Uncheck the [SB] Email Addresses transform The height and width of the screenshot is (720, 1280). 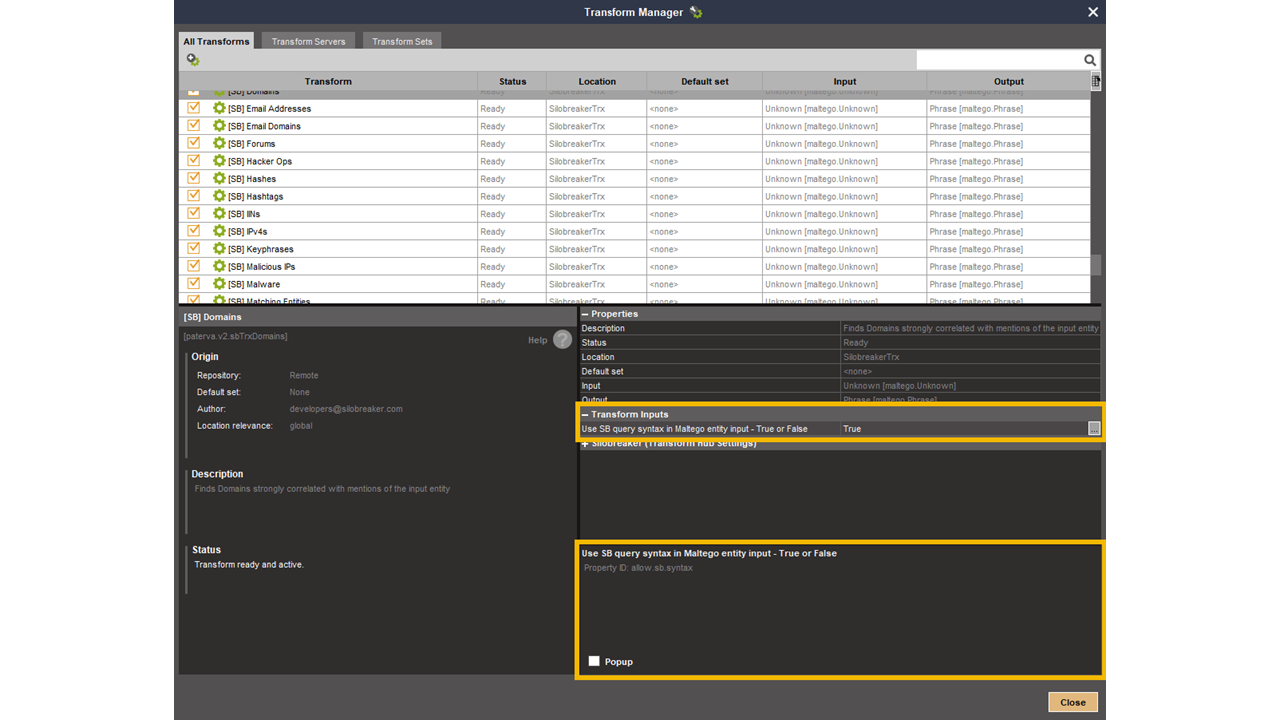coord(194,108)
